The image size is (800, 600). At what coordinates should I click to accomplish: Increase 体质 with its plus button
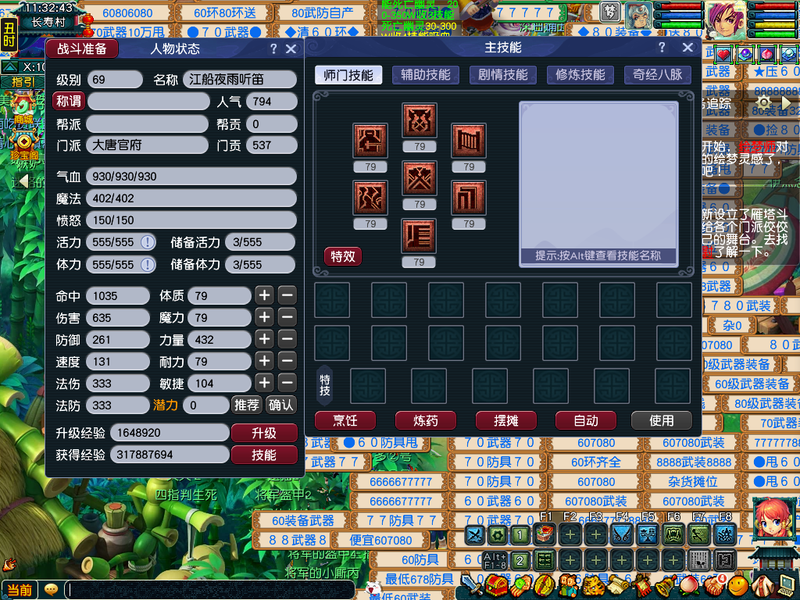point(264,295)
